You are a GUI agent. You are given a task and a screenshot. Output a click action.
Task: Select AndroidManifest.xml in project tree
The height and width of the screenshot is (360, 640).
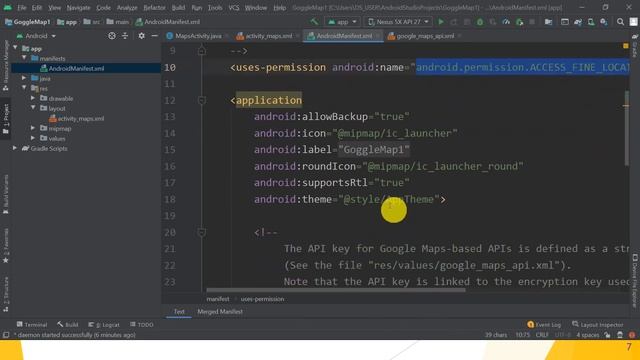pyautogui.click(x=76, y=68)
